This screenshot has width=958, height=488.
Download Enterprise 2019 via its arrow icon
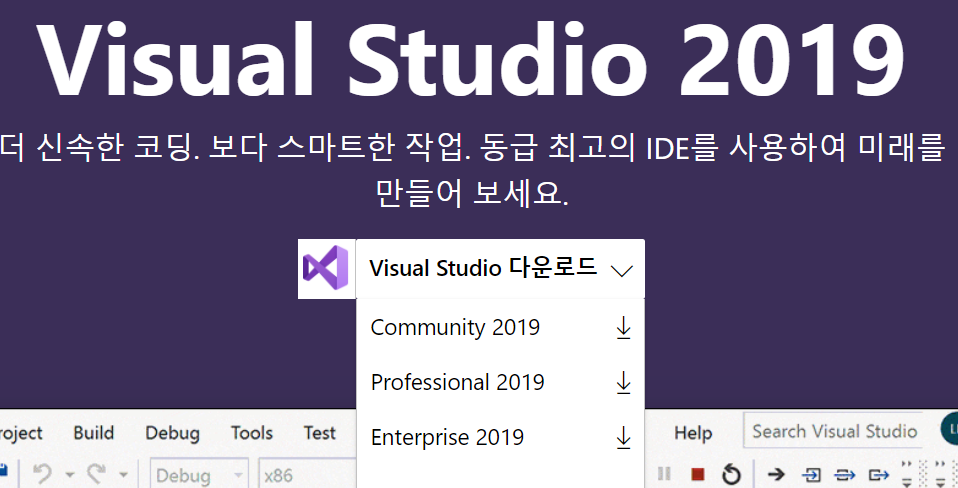[623, 438]
